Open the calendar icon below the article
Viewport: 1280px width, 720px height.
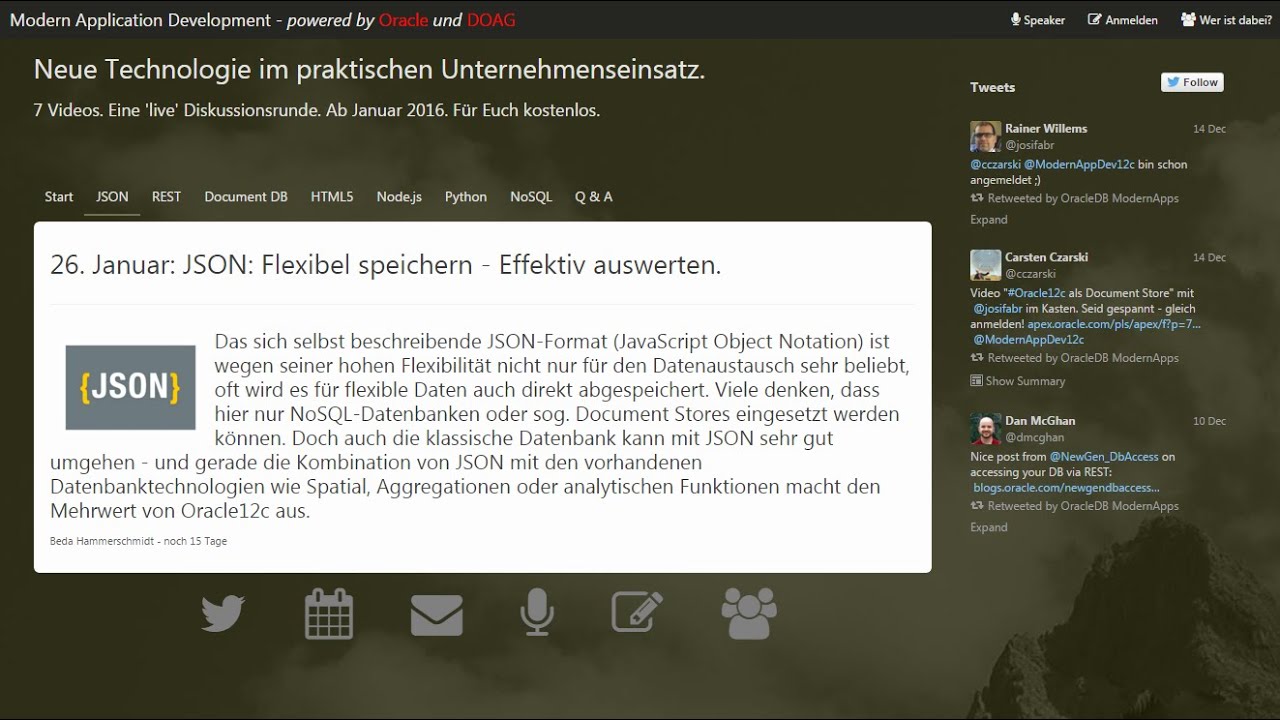click(329, 613)
